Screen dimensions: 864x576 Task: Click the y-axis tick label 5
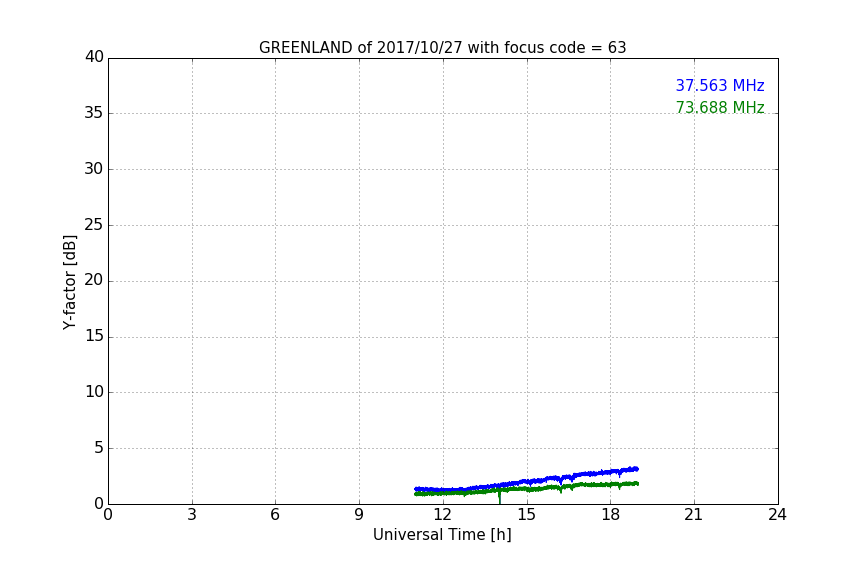[99, 448]
